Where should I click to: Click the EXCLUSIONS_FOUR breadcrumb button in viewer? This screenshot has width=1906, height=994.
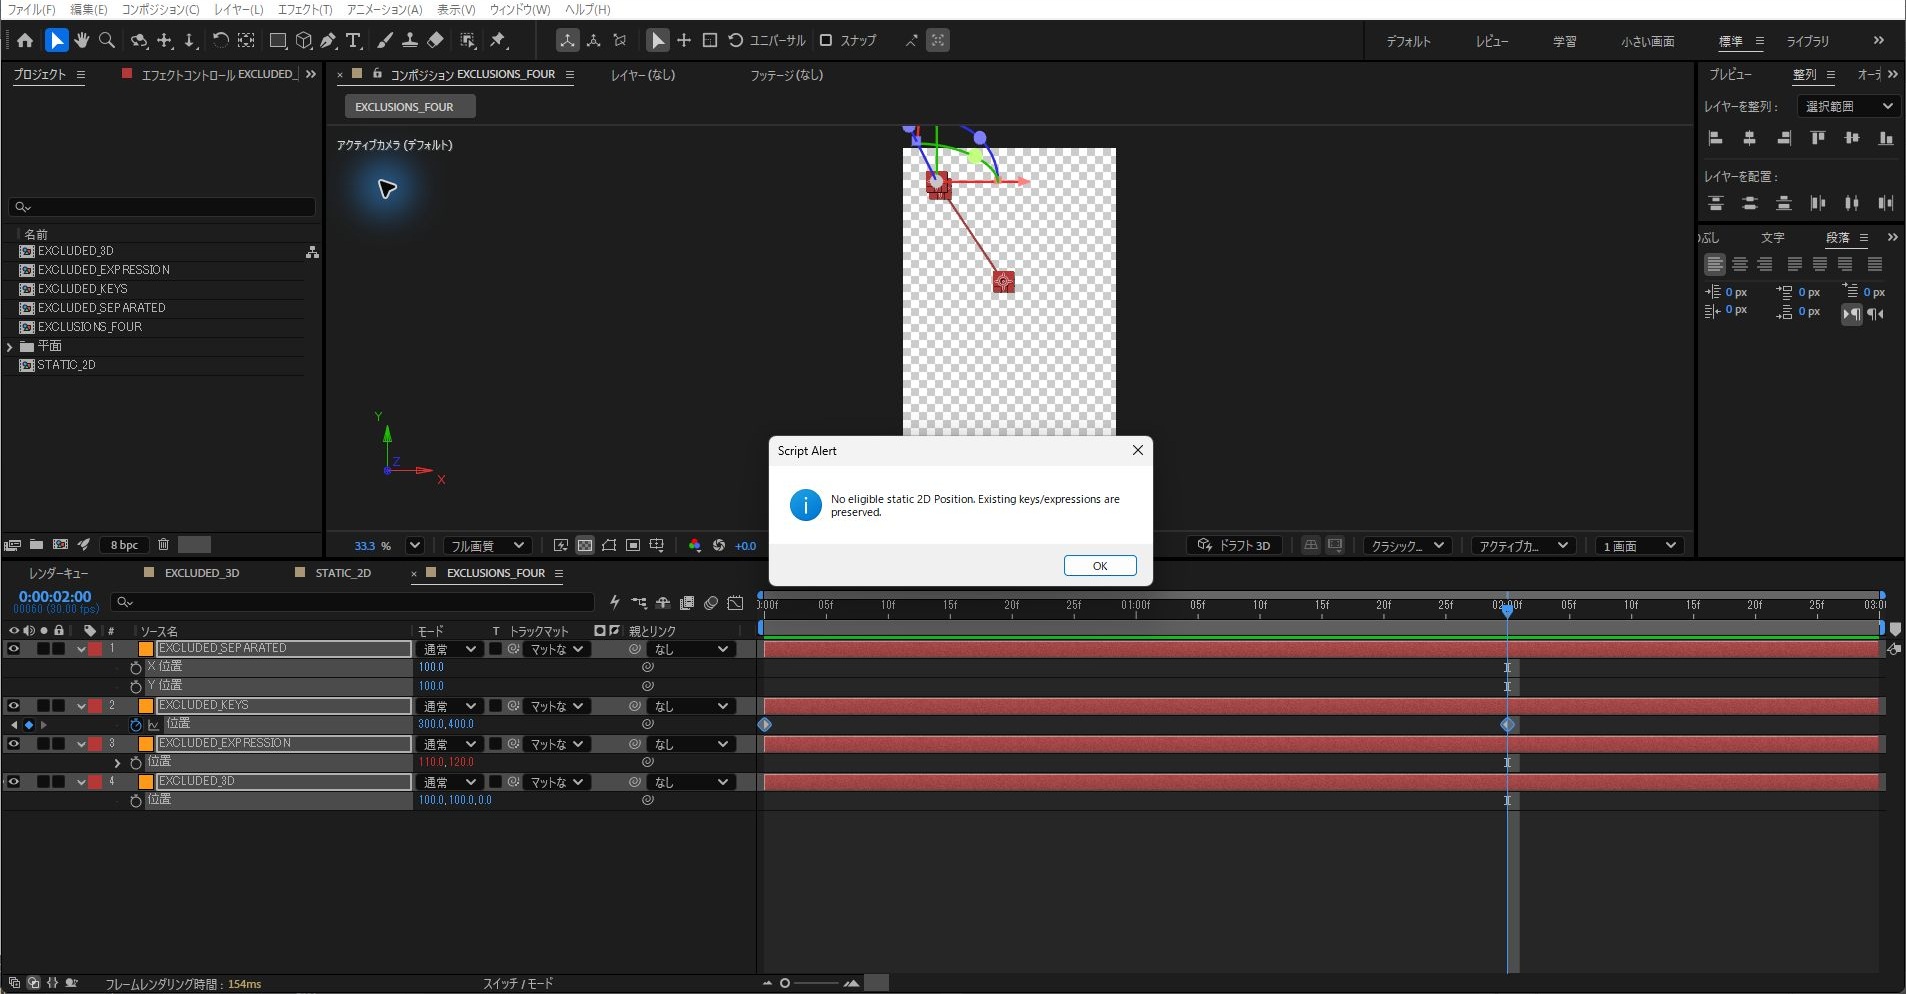(410, 107)
